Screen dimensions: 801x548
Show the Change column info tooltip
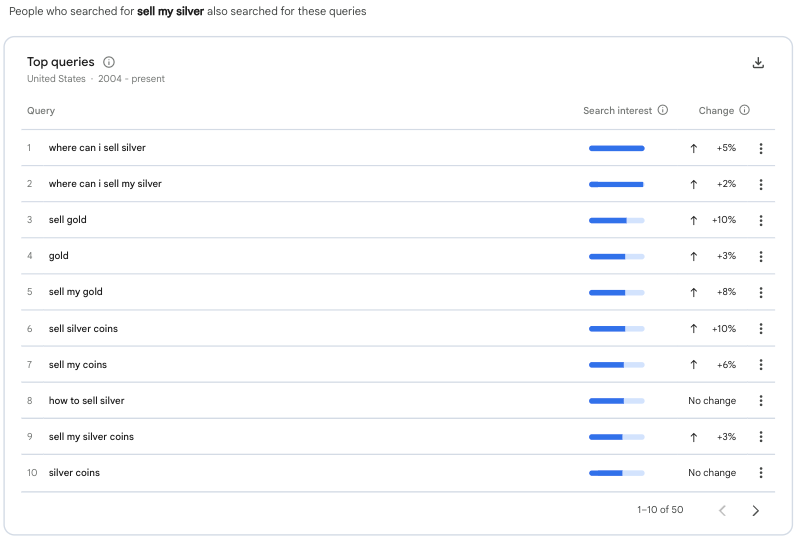[x=745, y=111]
